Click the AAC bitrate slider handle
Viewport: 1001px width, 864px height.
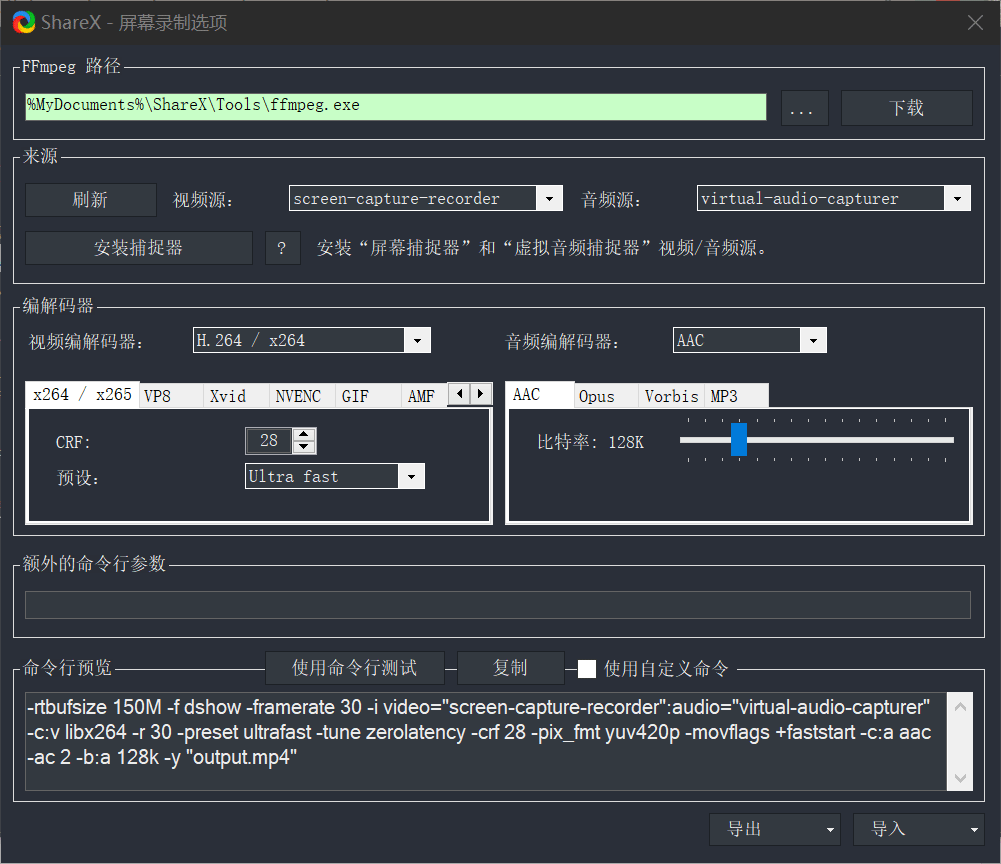(739, 439)
